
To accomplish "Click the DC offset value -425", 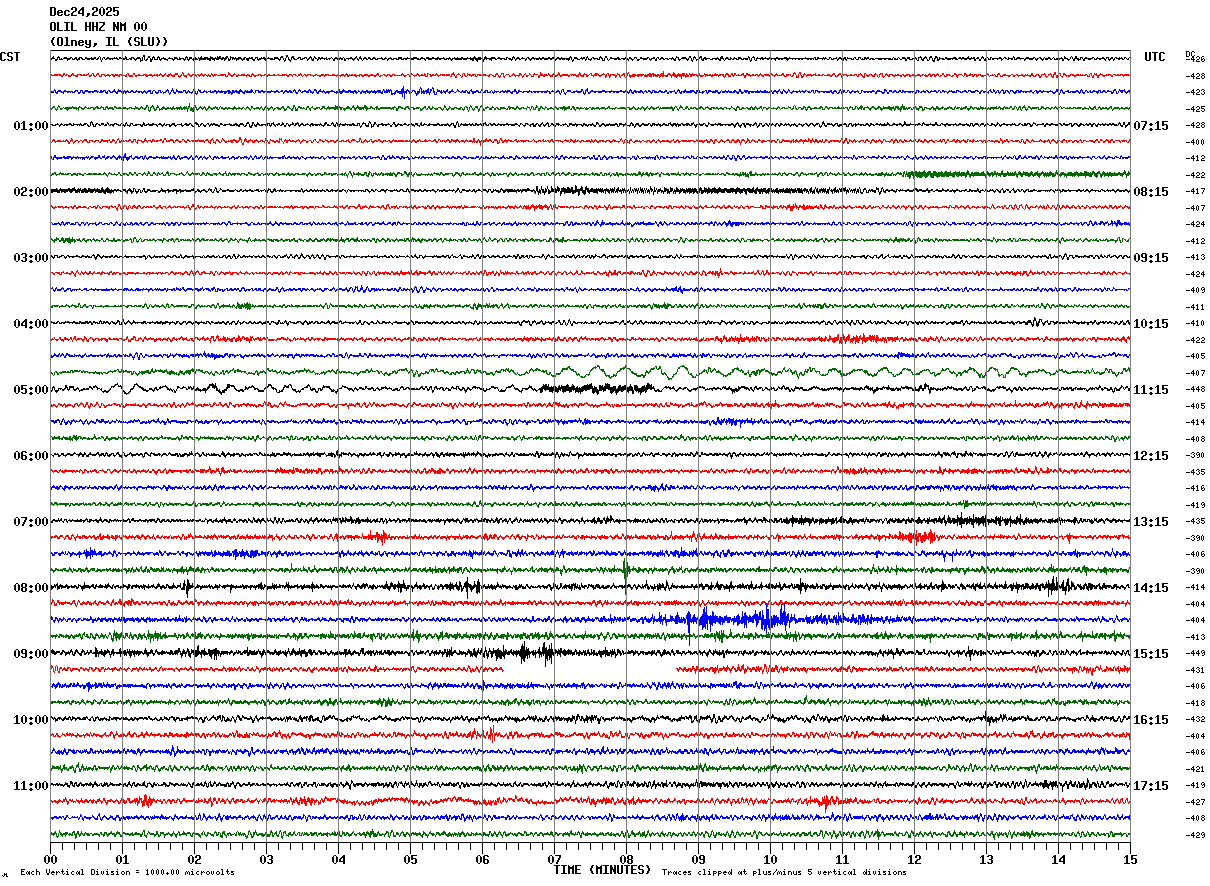I will tap(1195, 109).
